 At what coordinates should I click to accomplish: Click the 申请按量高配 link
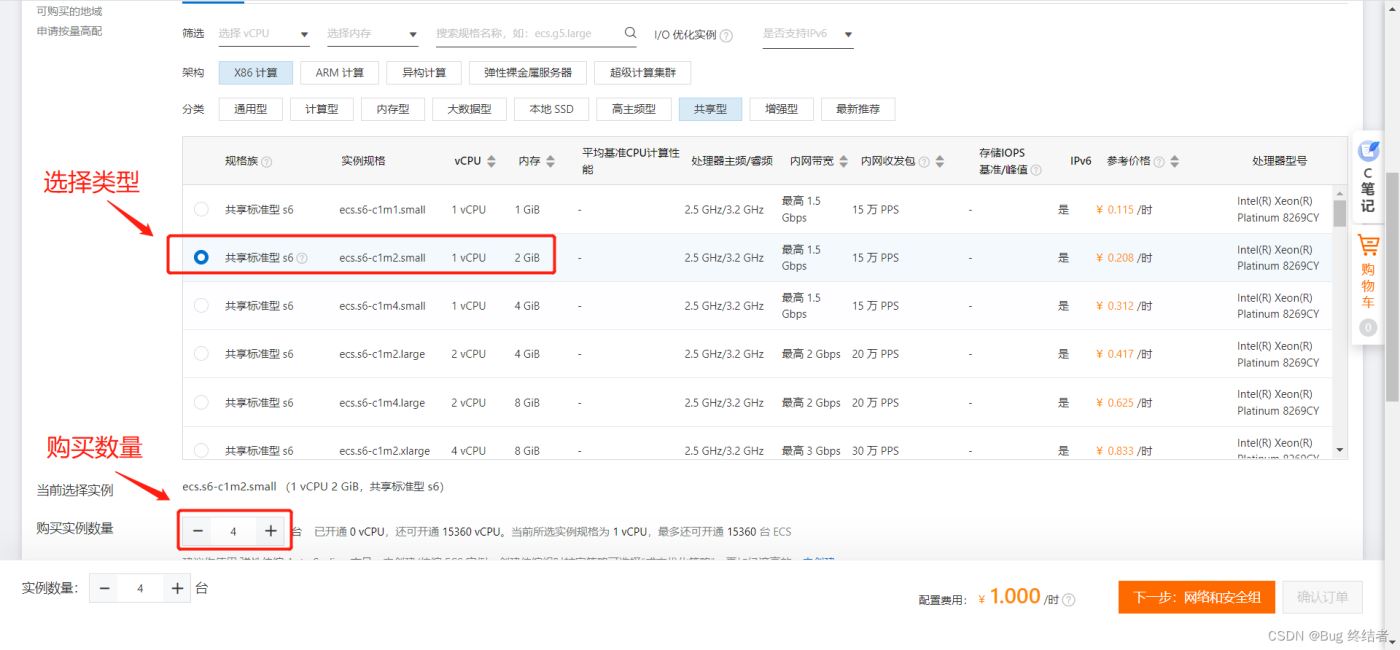point(69,31)
